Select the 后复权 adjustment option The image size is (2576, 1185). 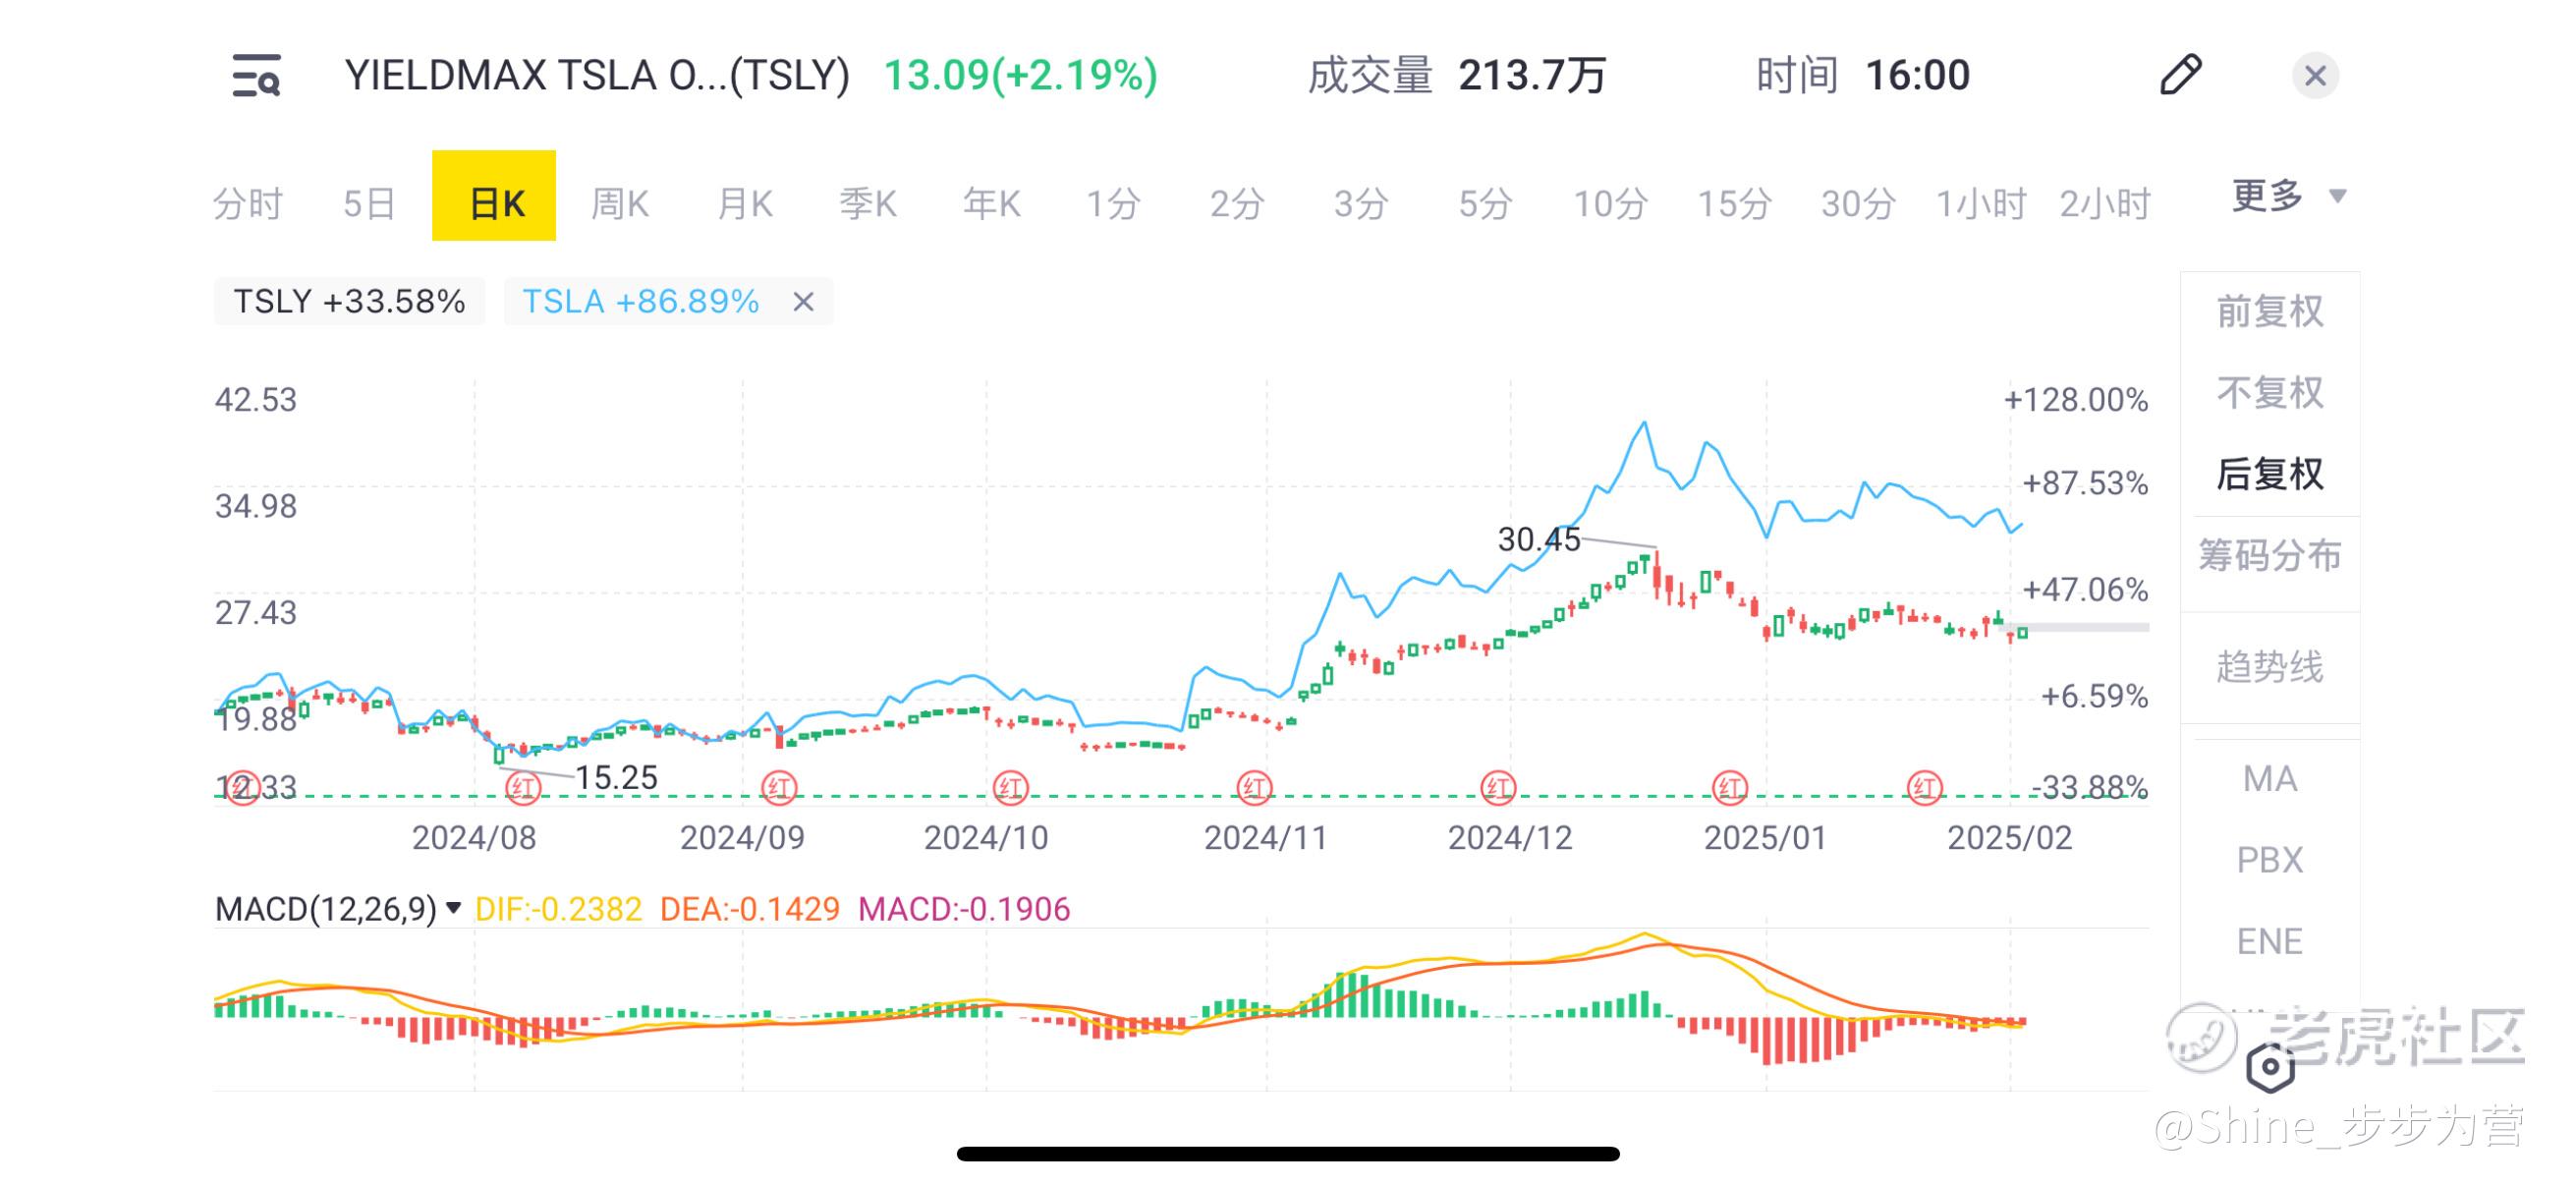(2269, 474)
